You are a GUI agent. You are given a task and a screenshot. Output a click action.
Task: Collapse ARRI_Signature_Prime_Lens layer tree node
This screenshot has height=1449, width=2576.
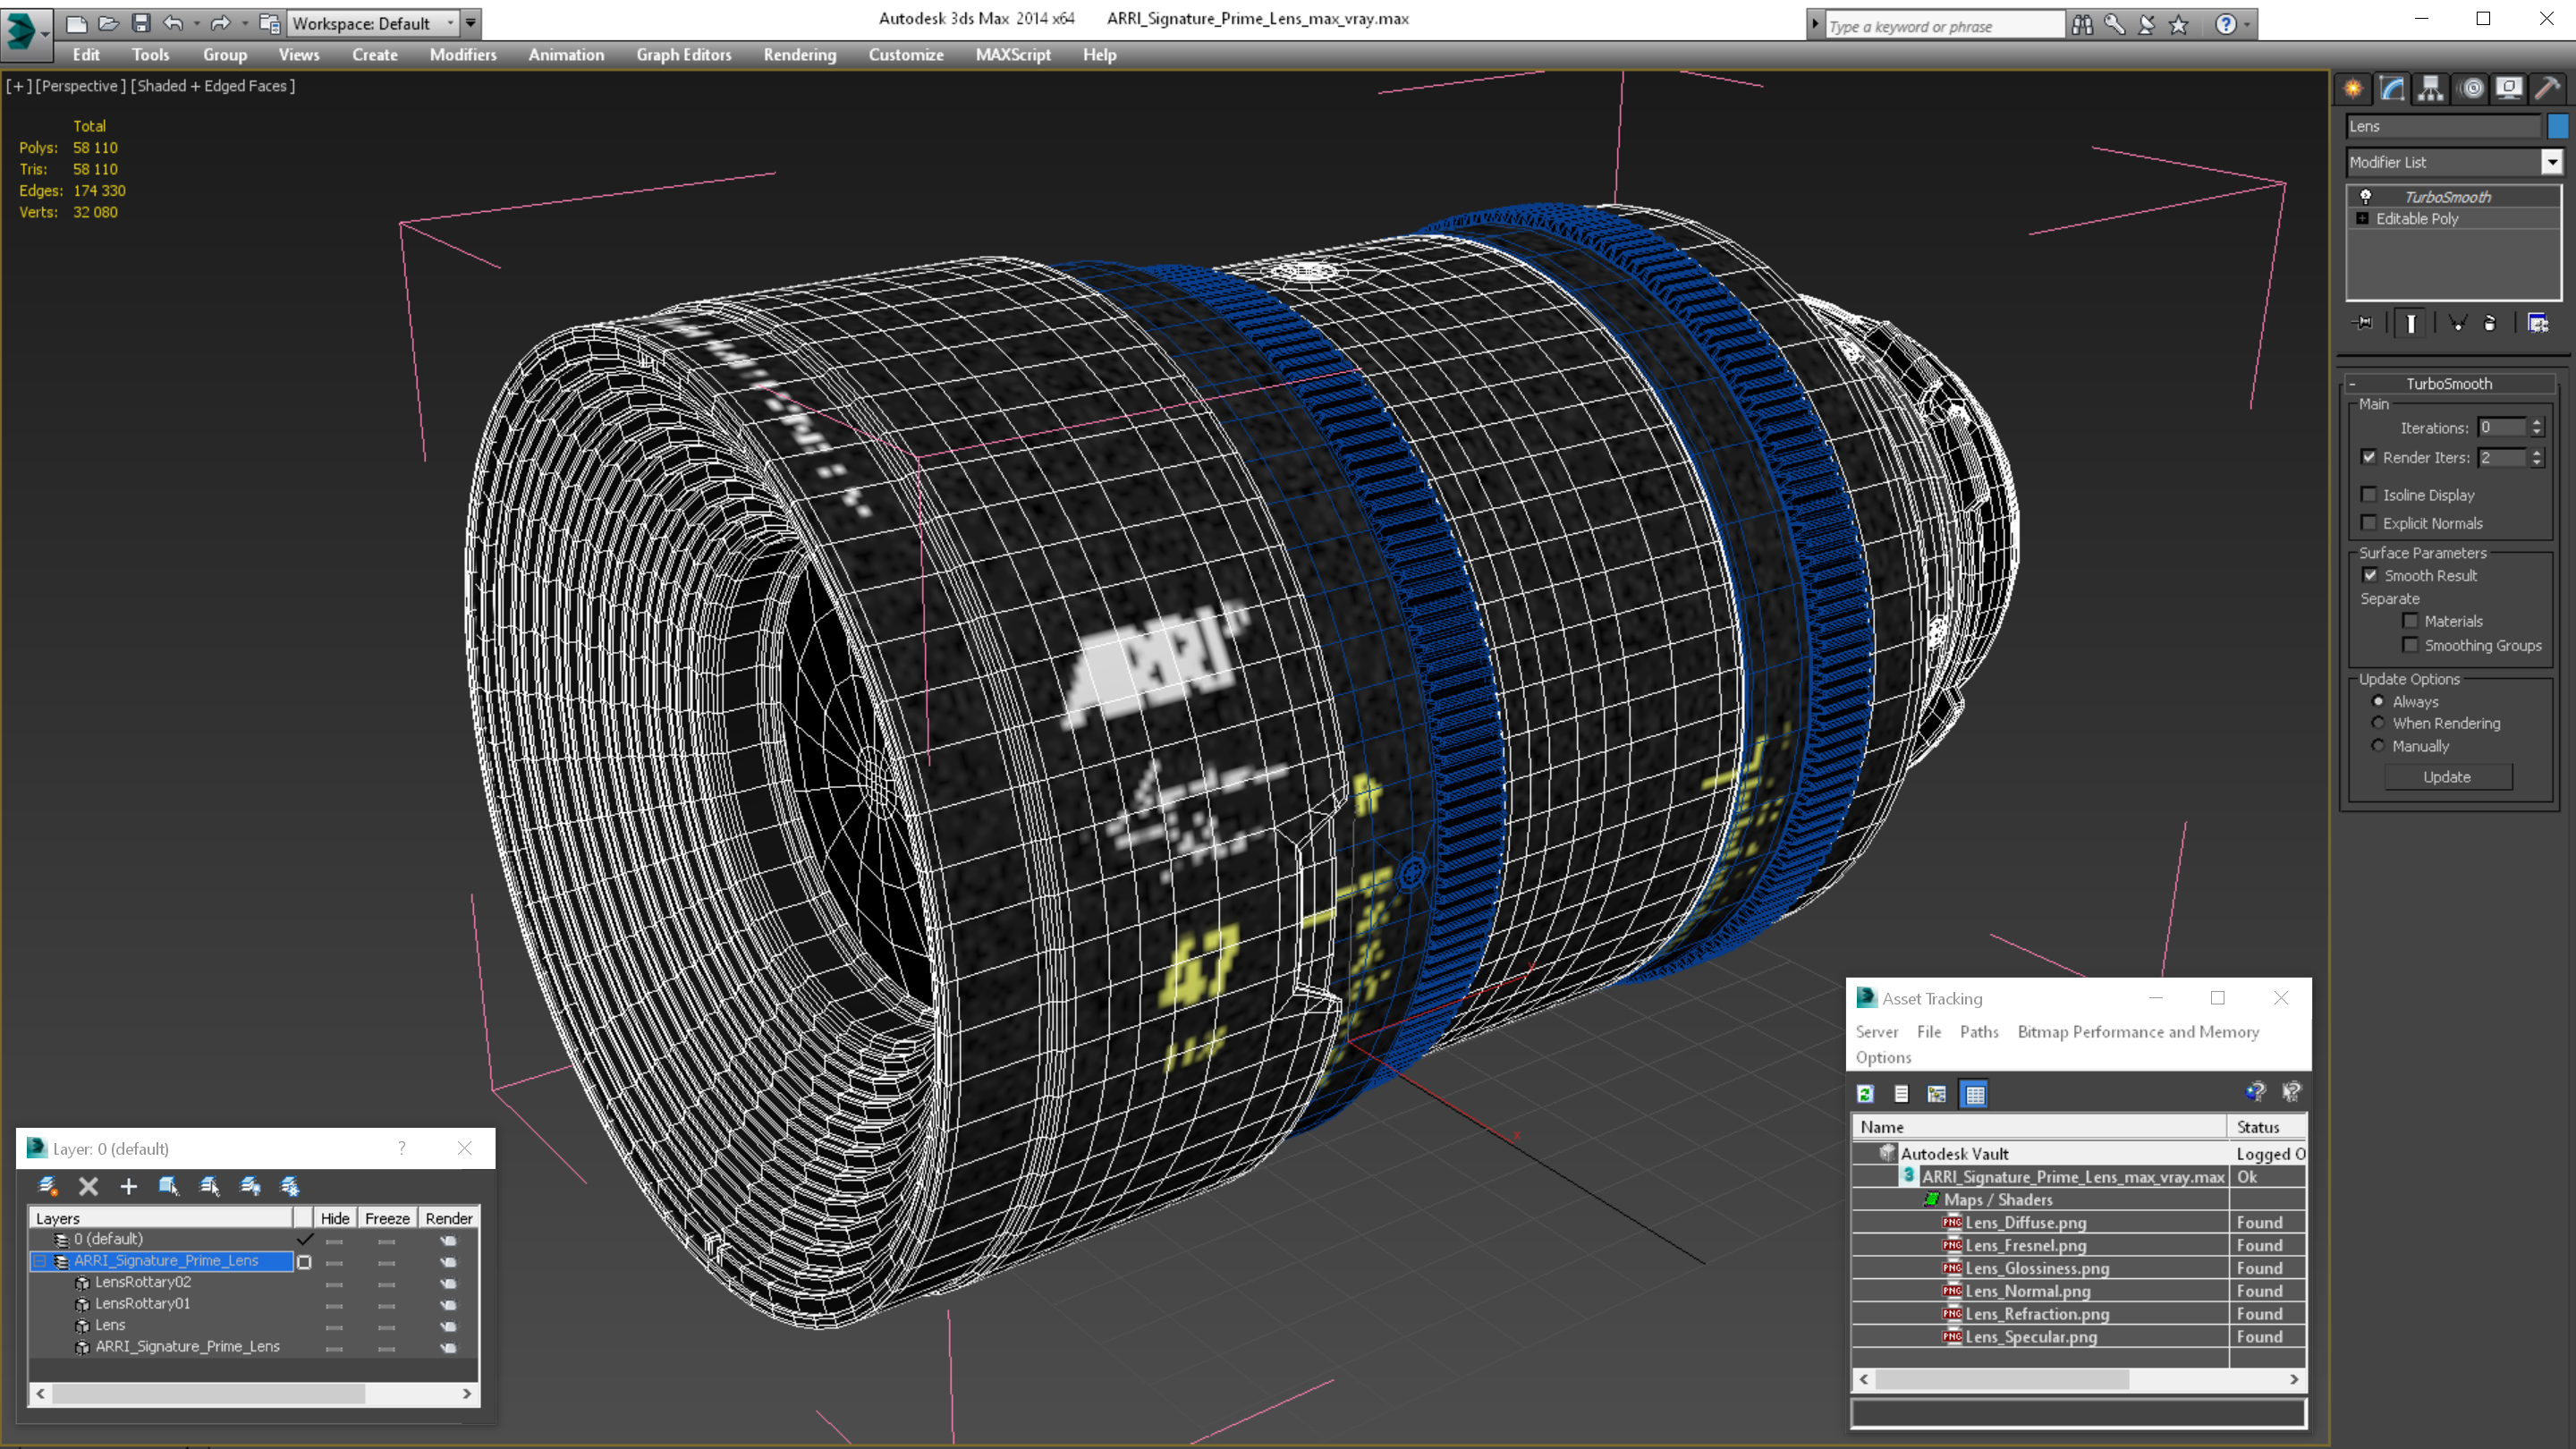coord(40,1261)
